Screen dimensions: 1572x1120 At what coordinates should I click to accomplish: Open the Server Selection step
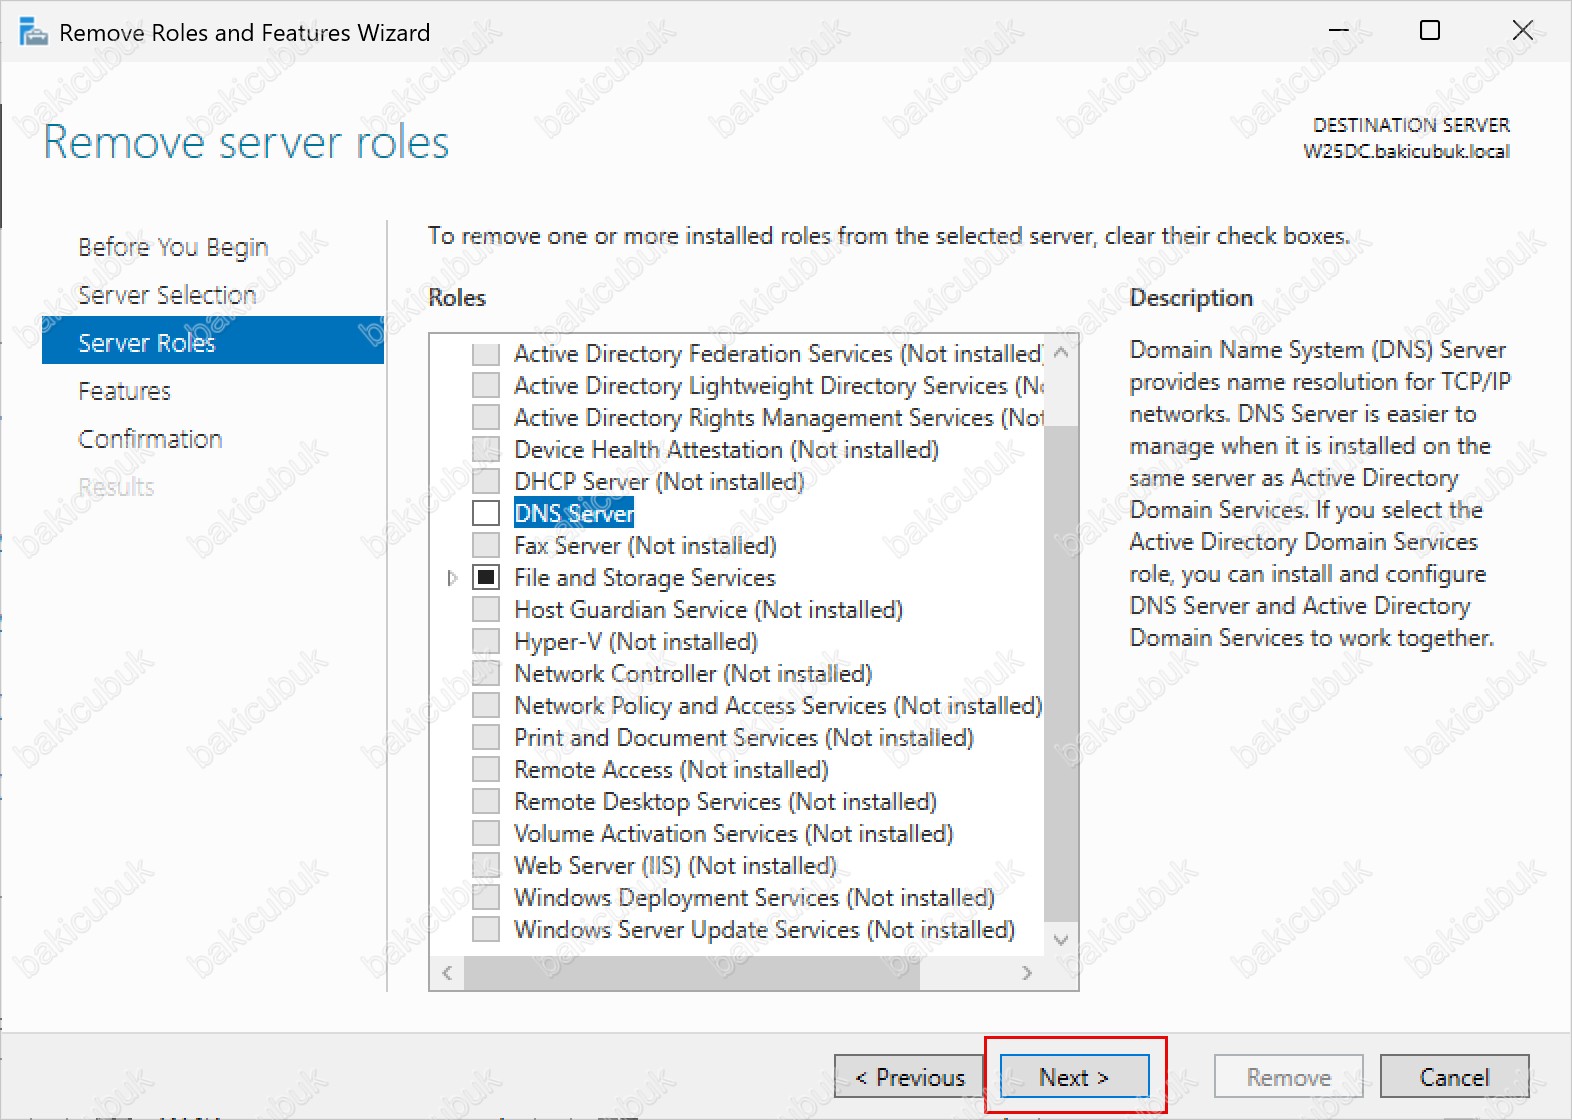point(167,295)
